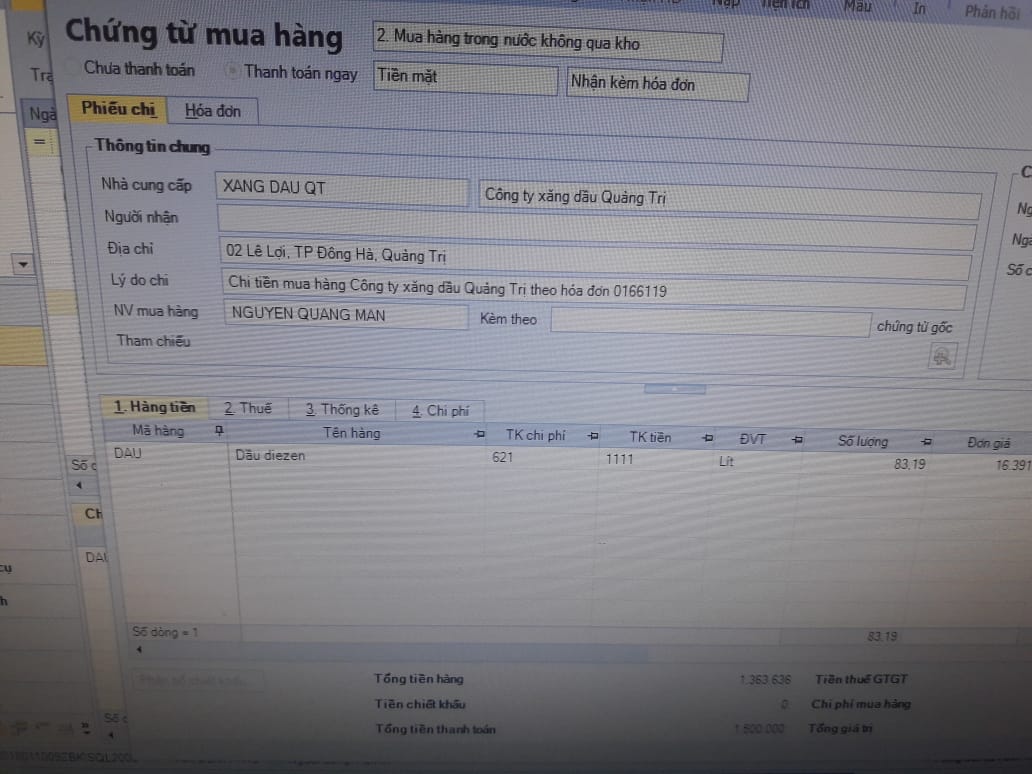The image size is (1032, 774).
Task: Click the Phản hồi toolbar button
Action: 992,11
